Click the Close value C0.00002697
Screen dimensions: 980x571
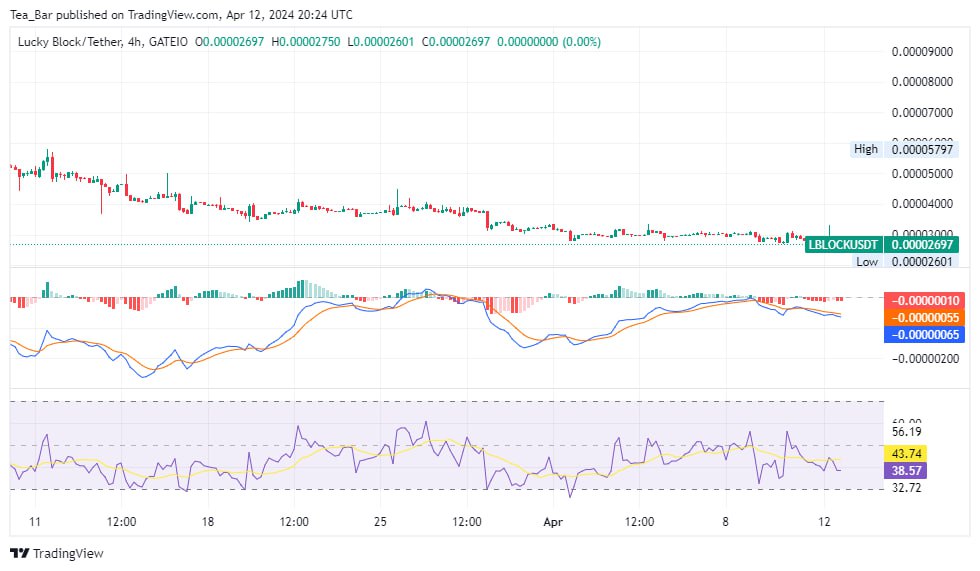456,42
